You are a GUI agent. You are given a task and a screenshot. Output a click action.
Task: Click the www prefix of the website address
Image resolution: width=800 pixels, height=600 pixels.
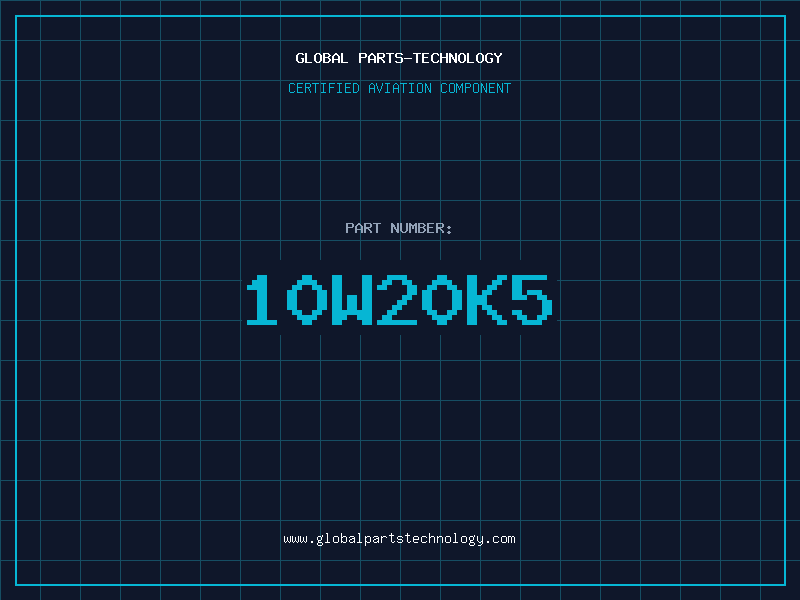[x=295, y=540]
